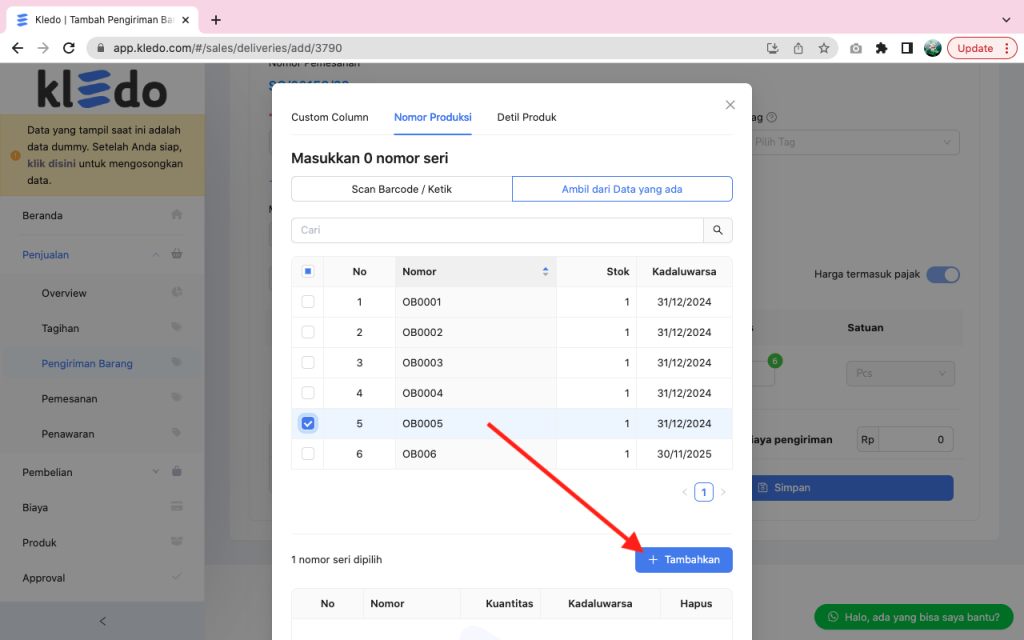Check the box for OB0002
1024x640 pixels.
[x=308, y=332]
